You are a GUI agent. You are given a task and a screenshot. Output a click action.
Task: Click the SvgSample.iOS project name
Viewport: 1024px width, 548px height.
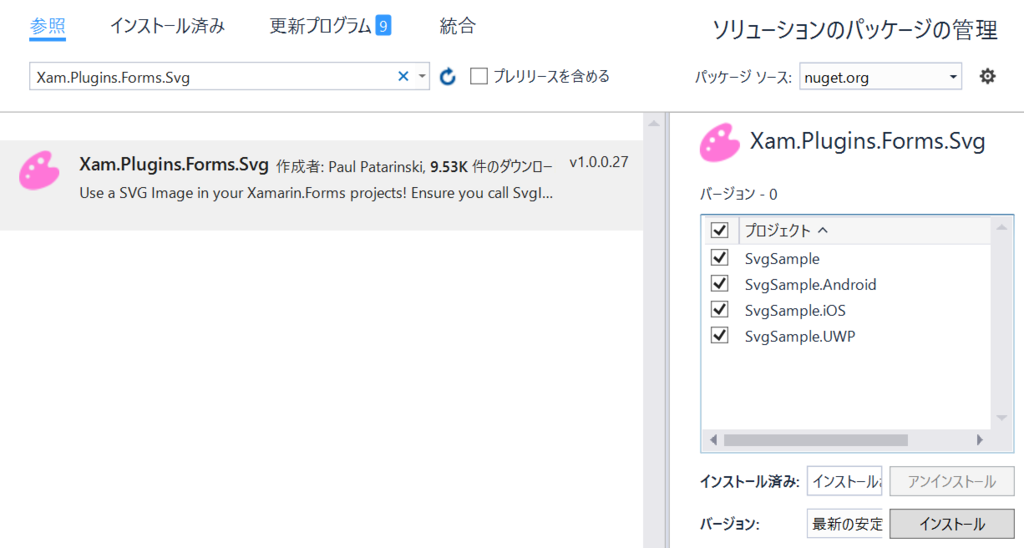click(795, 310)
